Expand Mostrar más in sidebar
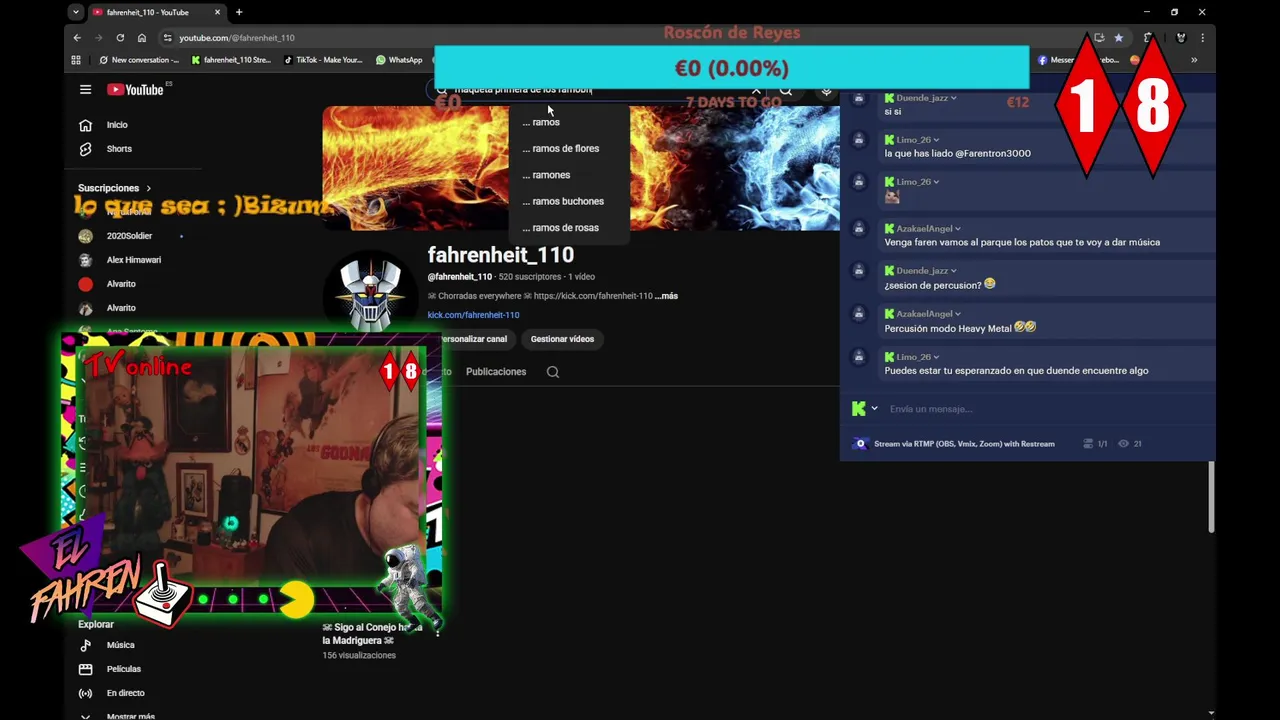 (x=118, y=715)
